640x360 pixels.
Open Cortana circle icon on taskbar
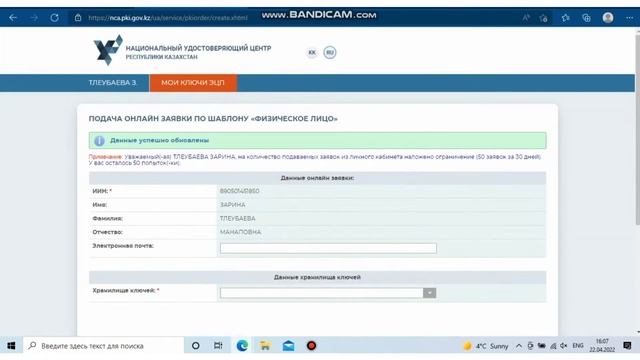[196, 346]
